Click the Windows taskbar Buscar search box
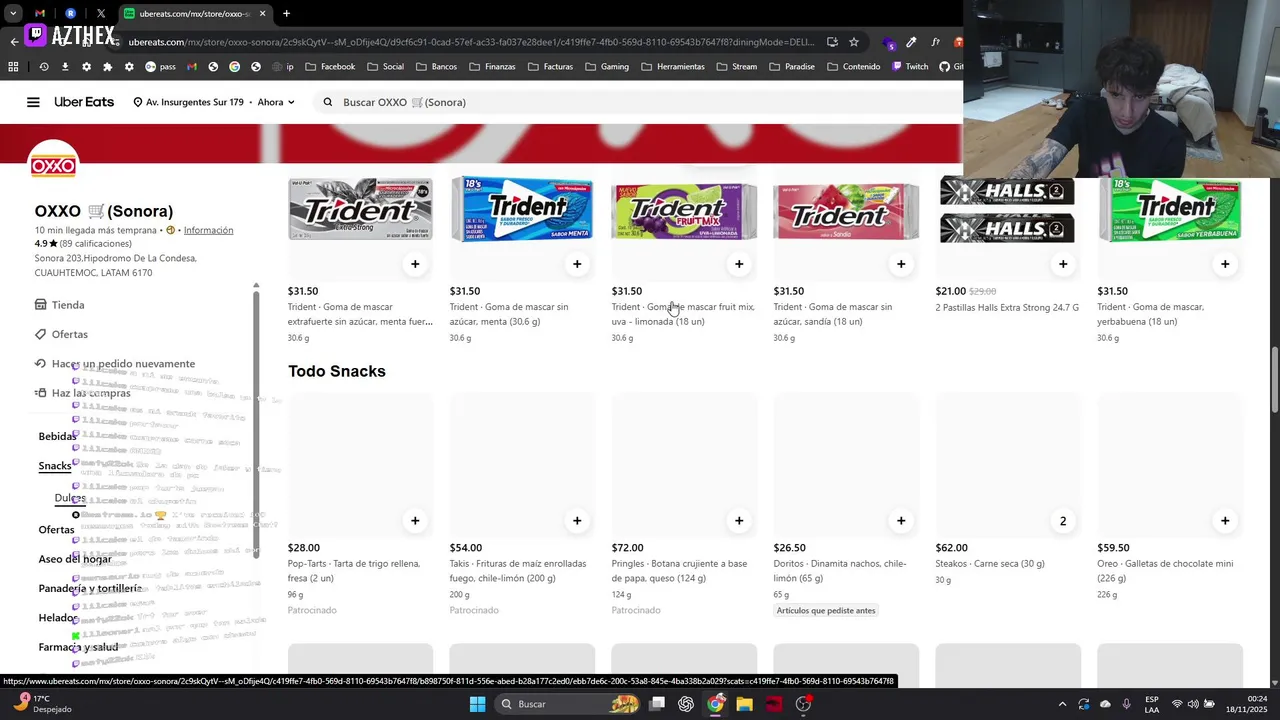 568,704
